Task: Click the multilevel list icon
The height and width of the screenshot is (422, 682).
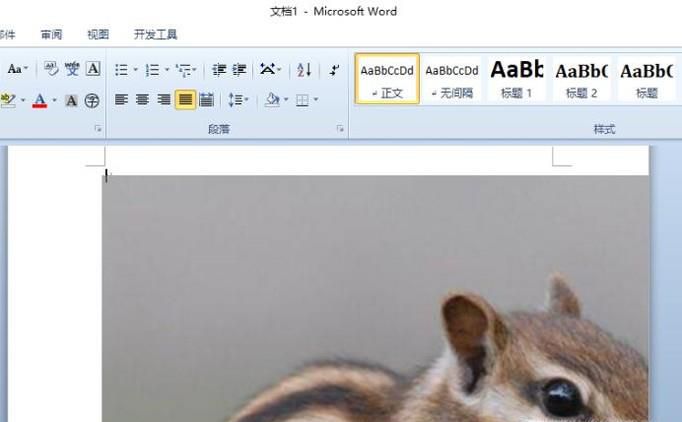Action: tap(183, 70)
